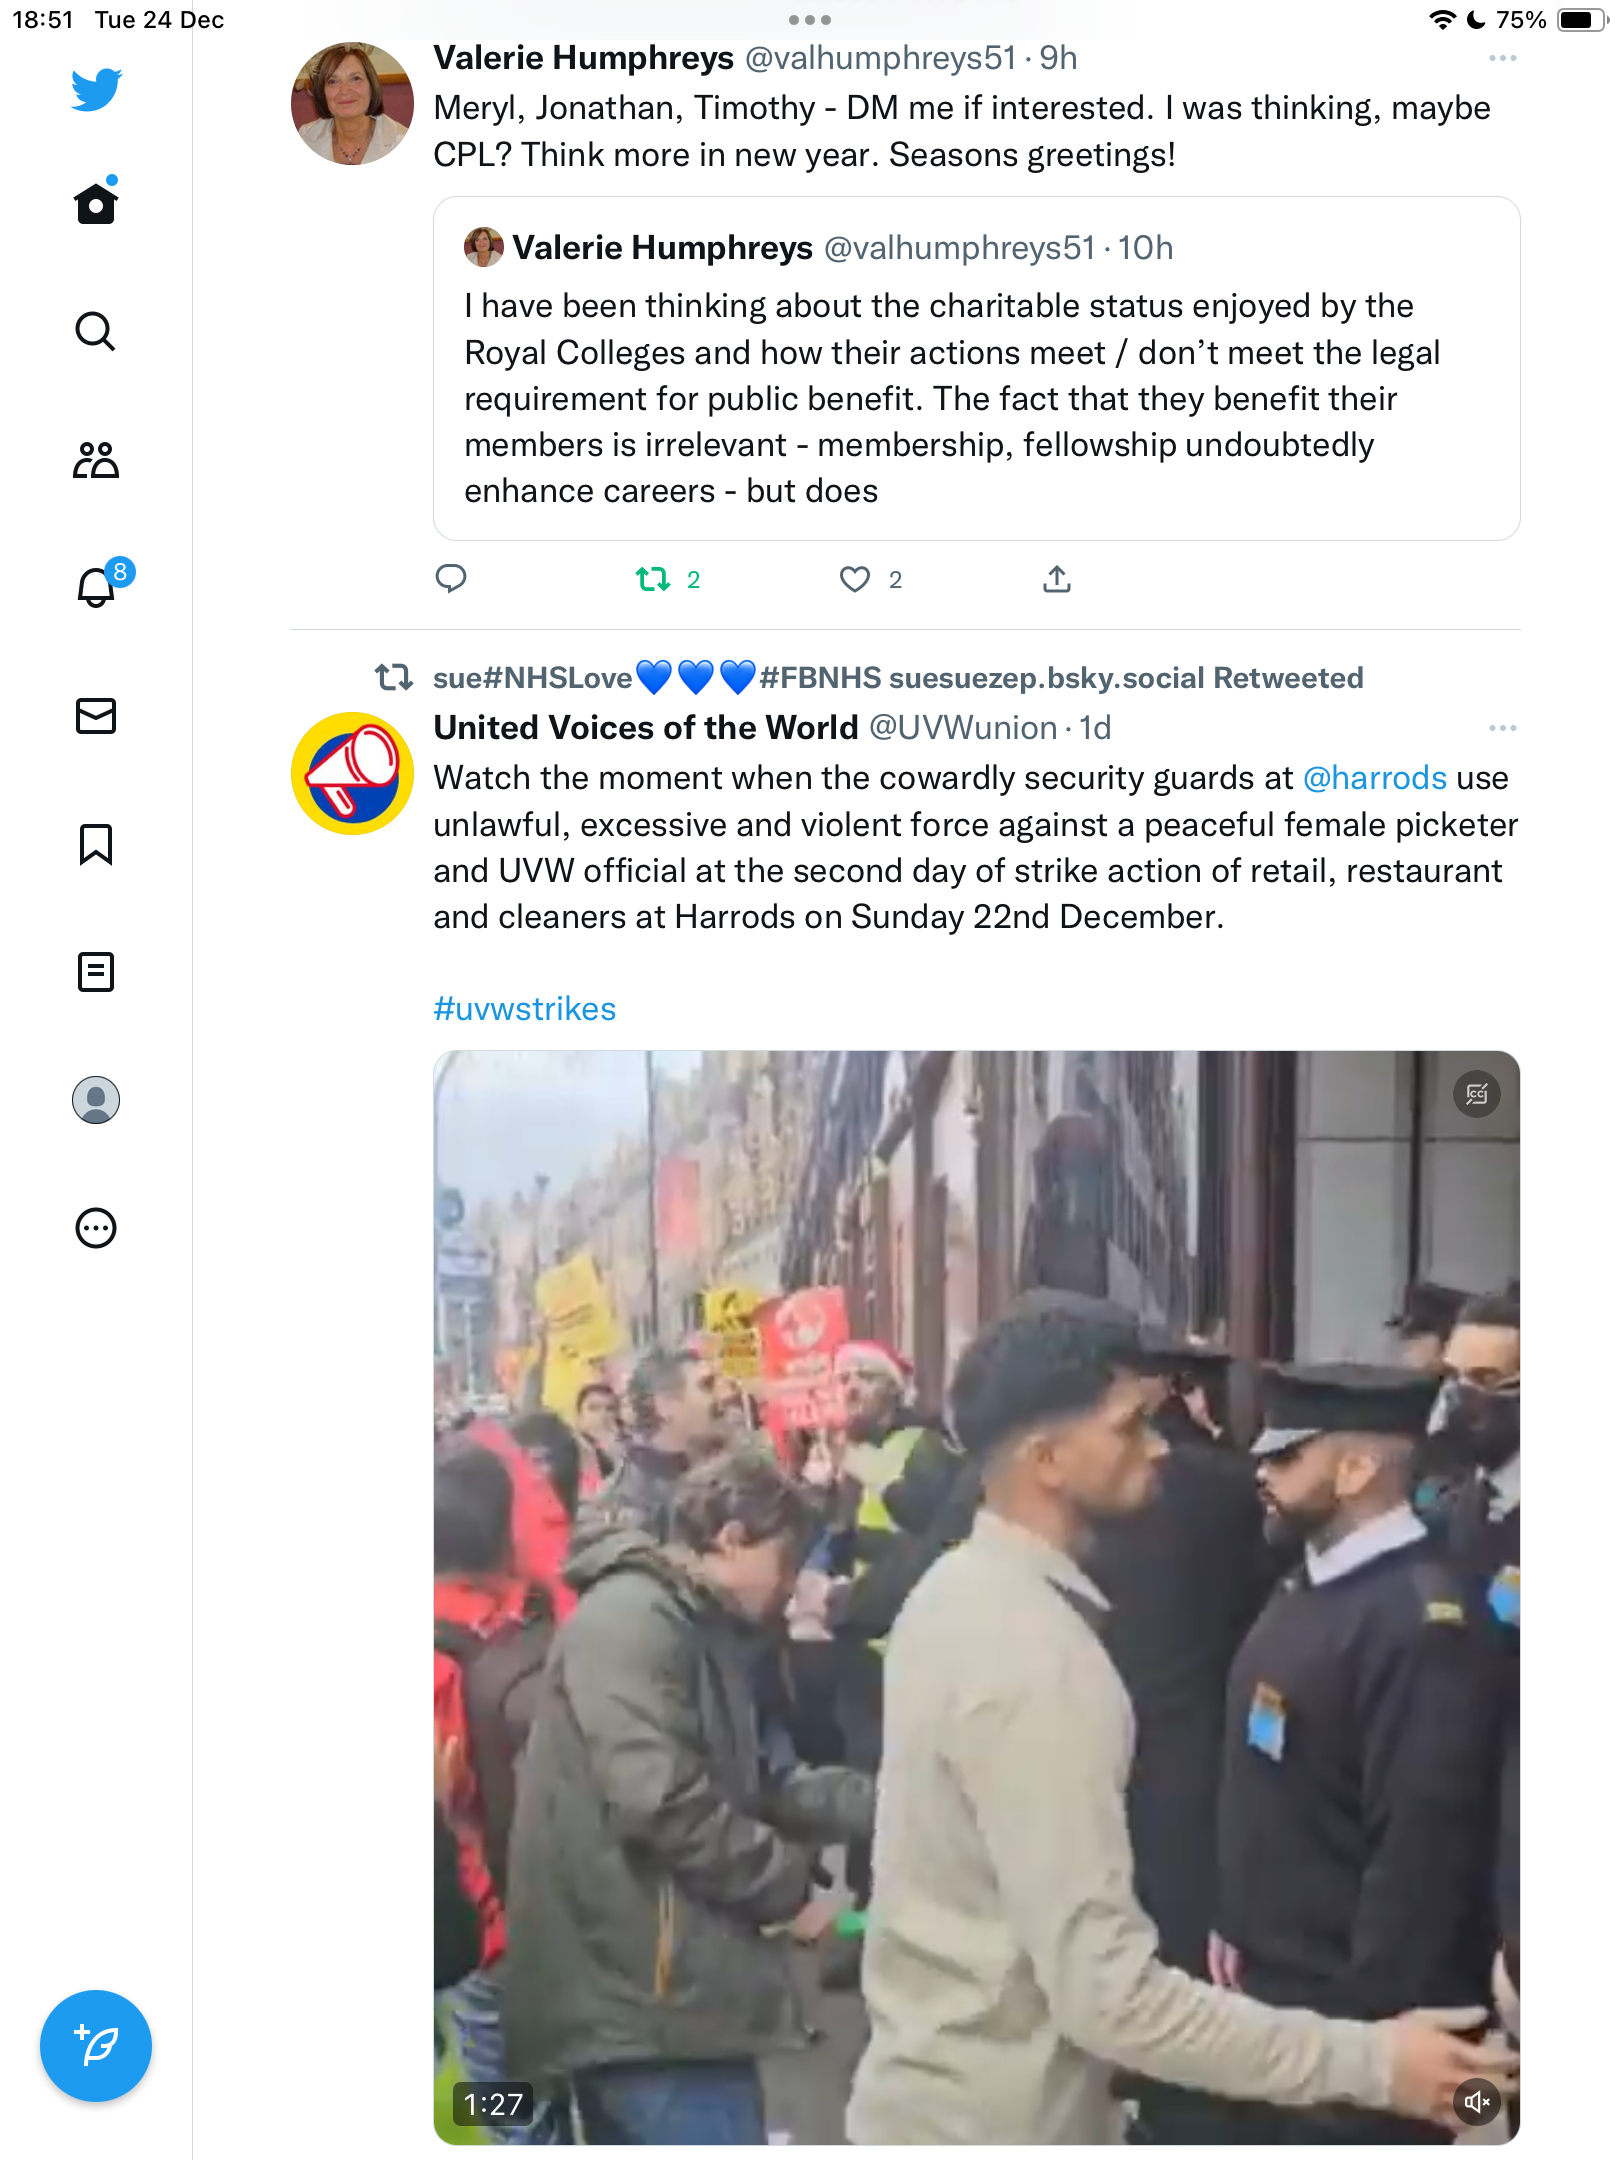Open the #uvwstrikes hashtag link
The width and height of the screenshot is (1620, 2160).
[x=524, y=1009]
